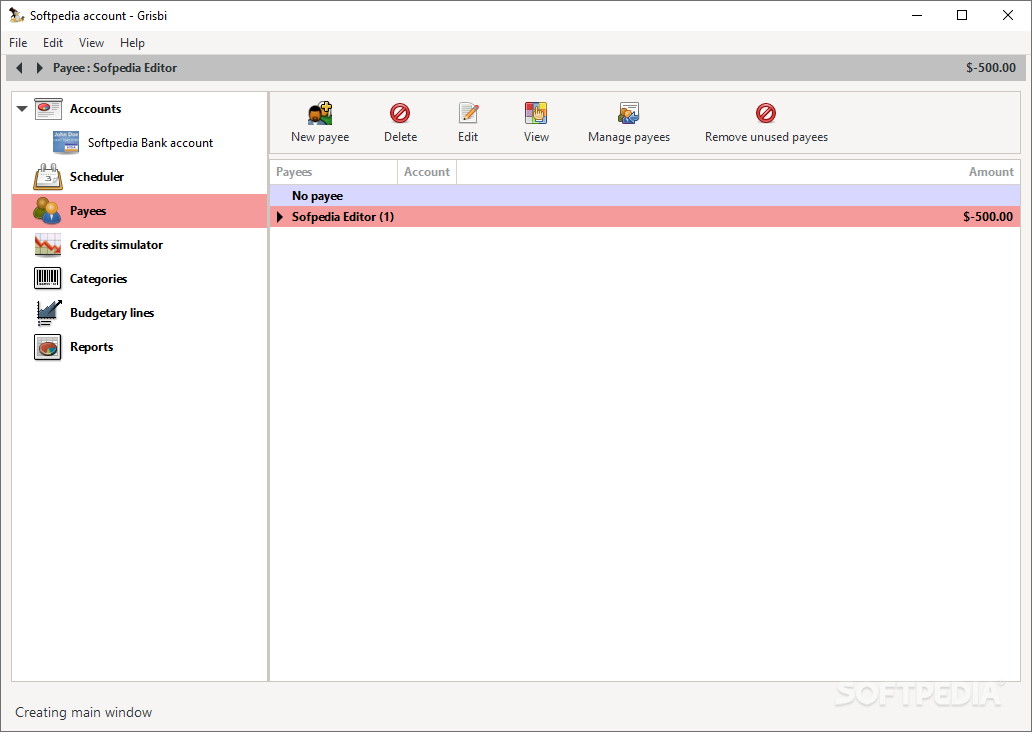This screenshot has height=732, width=1032.
Task: Click the Remove unused payees icon
Action: click(x=765, y=113)
